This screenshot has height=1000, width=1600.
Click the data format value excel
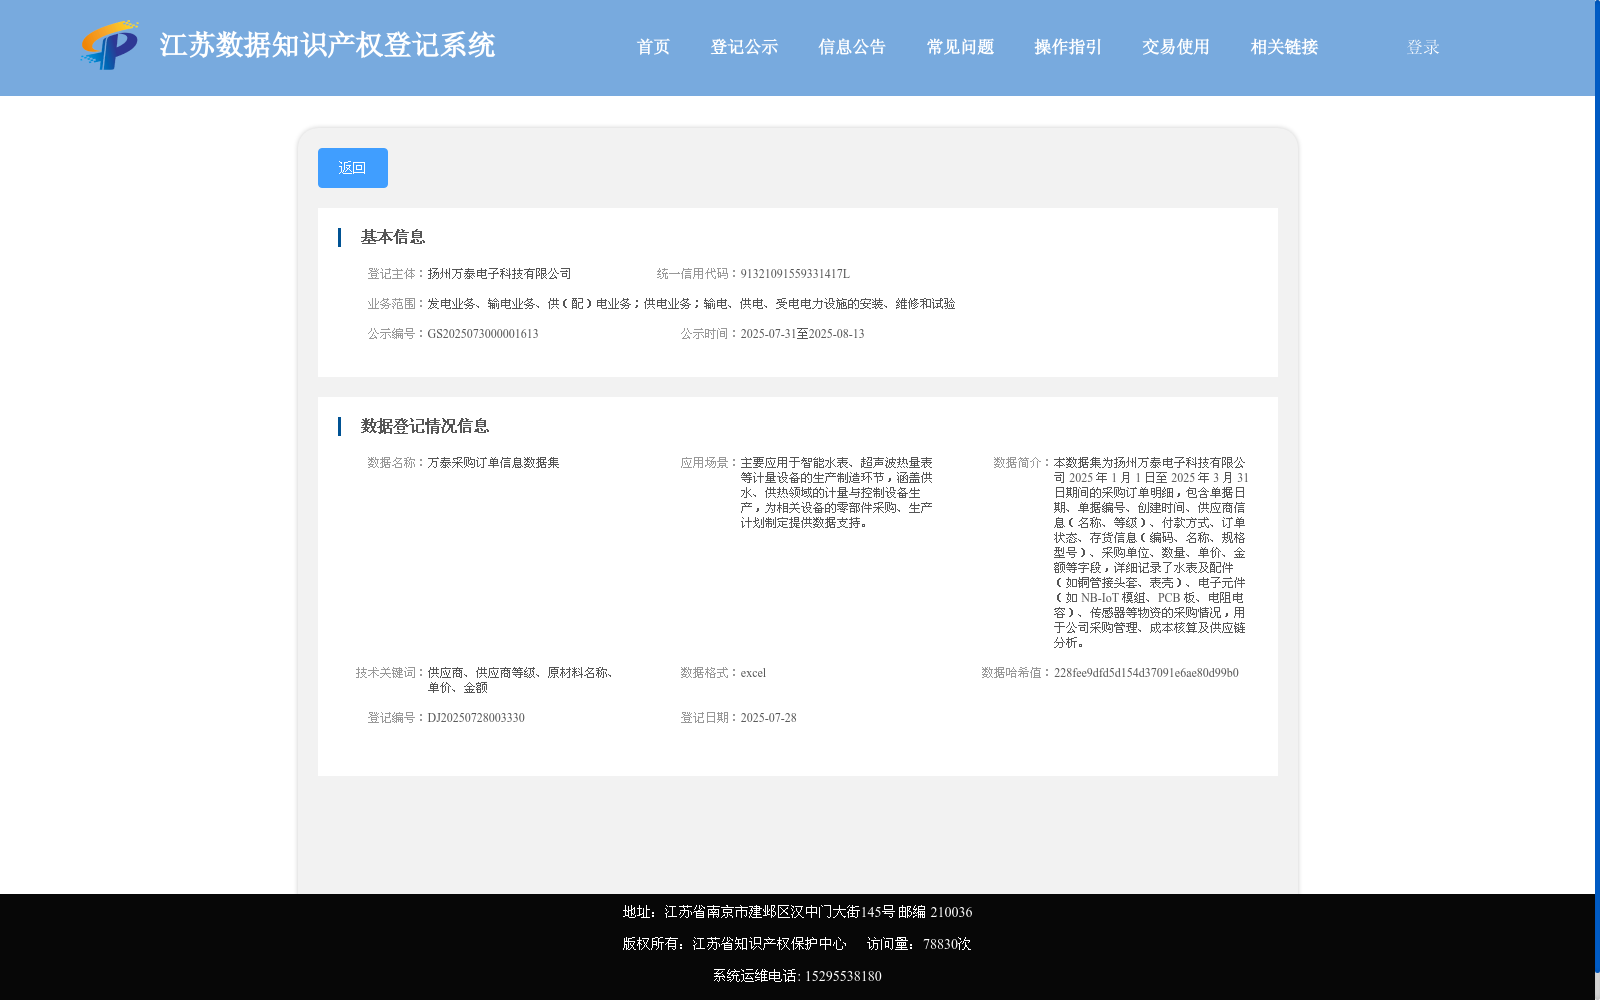753,673
